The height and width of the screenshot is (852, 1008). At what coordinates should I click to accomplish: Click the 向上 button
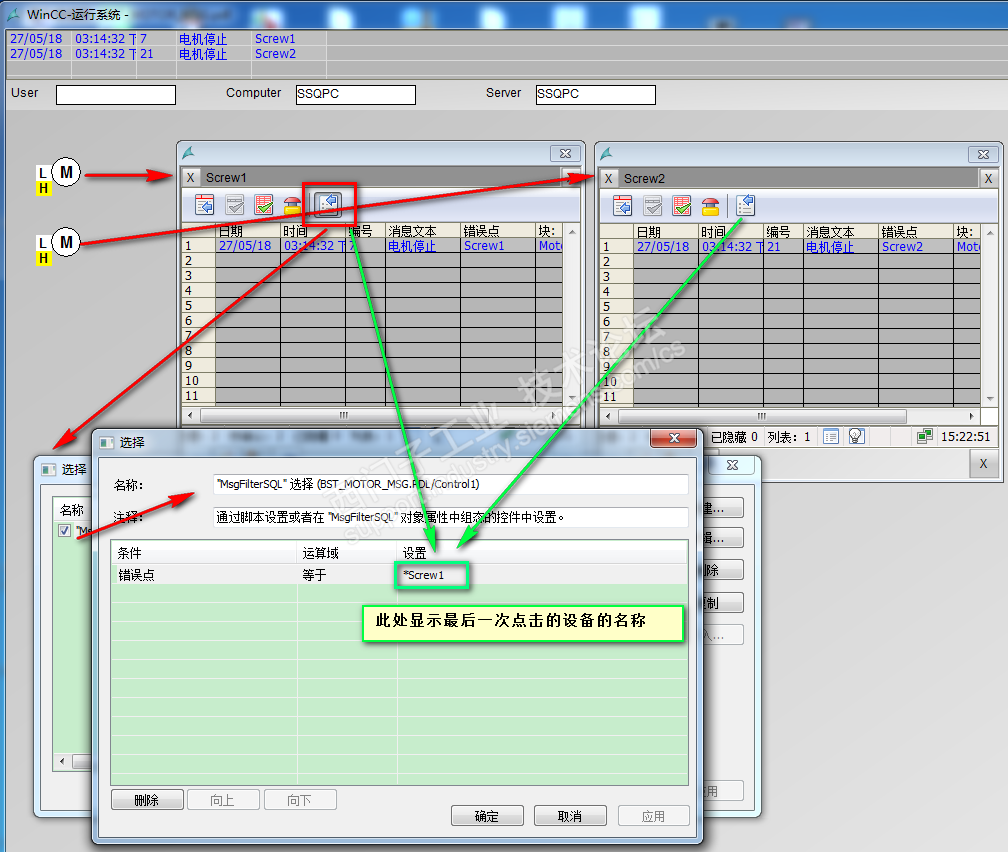click(222, 800)
